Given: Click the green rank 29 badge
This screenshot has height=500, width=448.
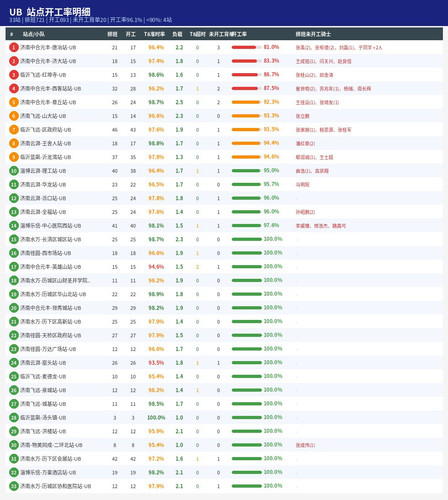Looking at the screenshot, I should (x=14, y=431).
